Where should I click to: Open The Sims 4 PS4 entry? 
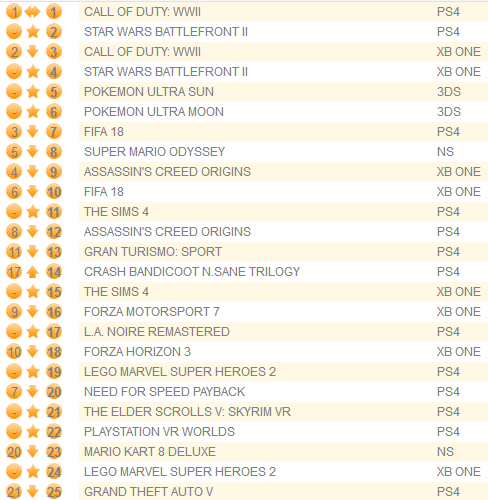pos(116,212)
